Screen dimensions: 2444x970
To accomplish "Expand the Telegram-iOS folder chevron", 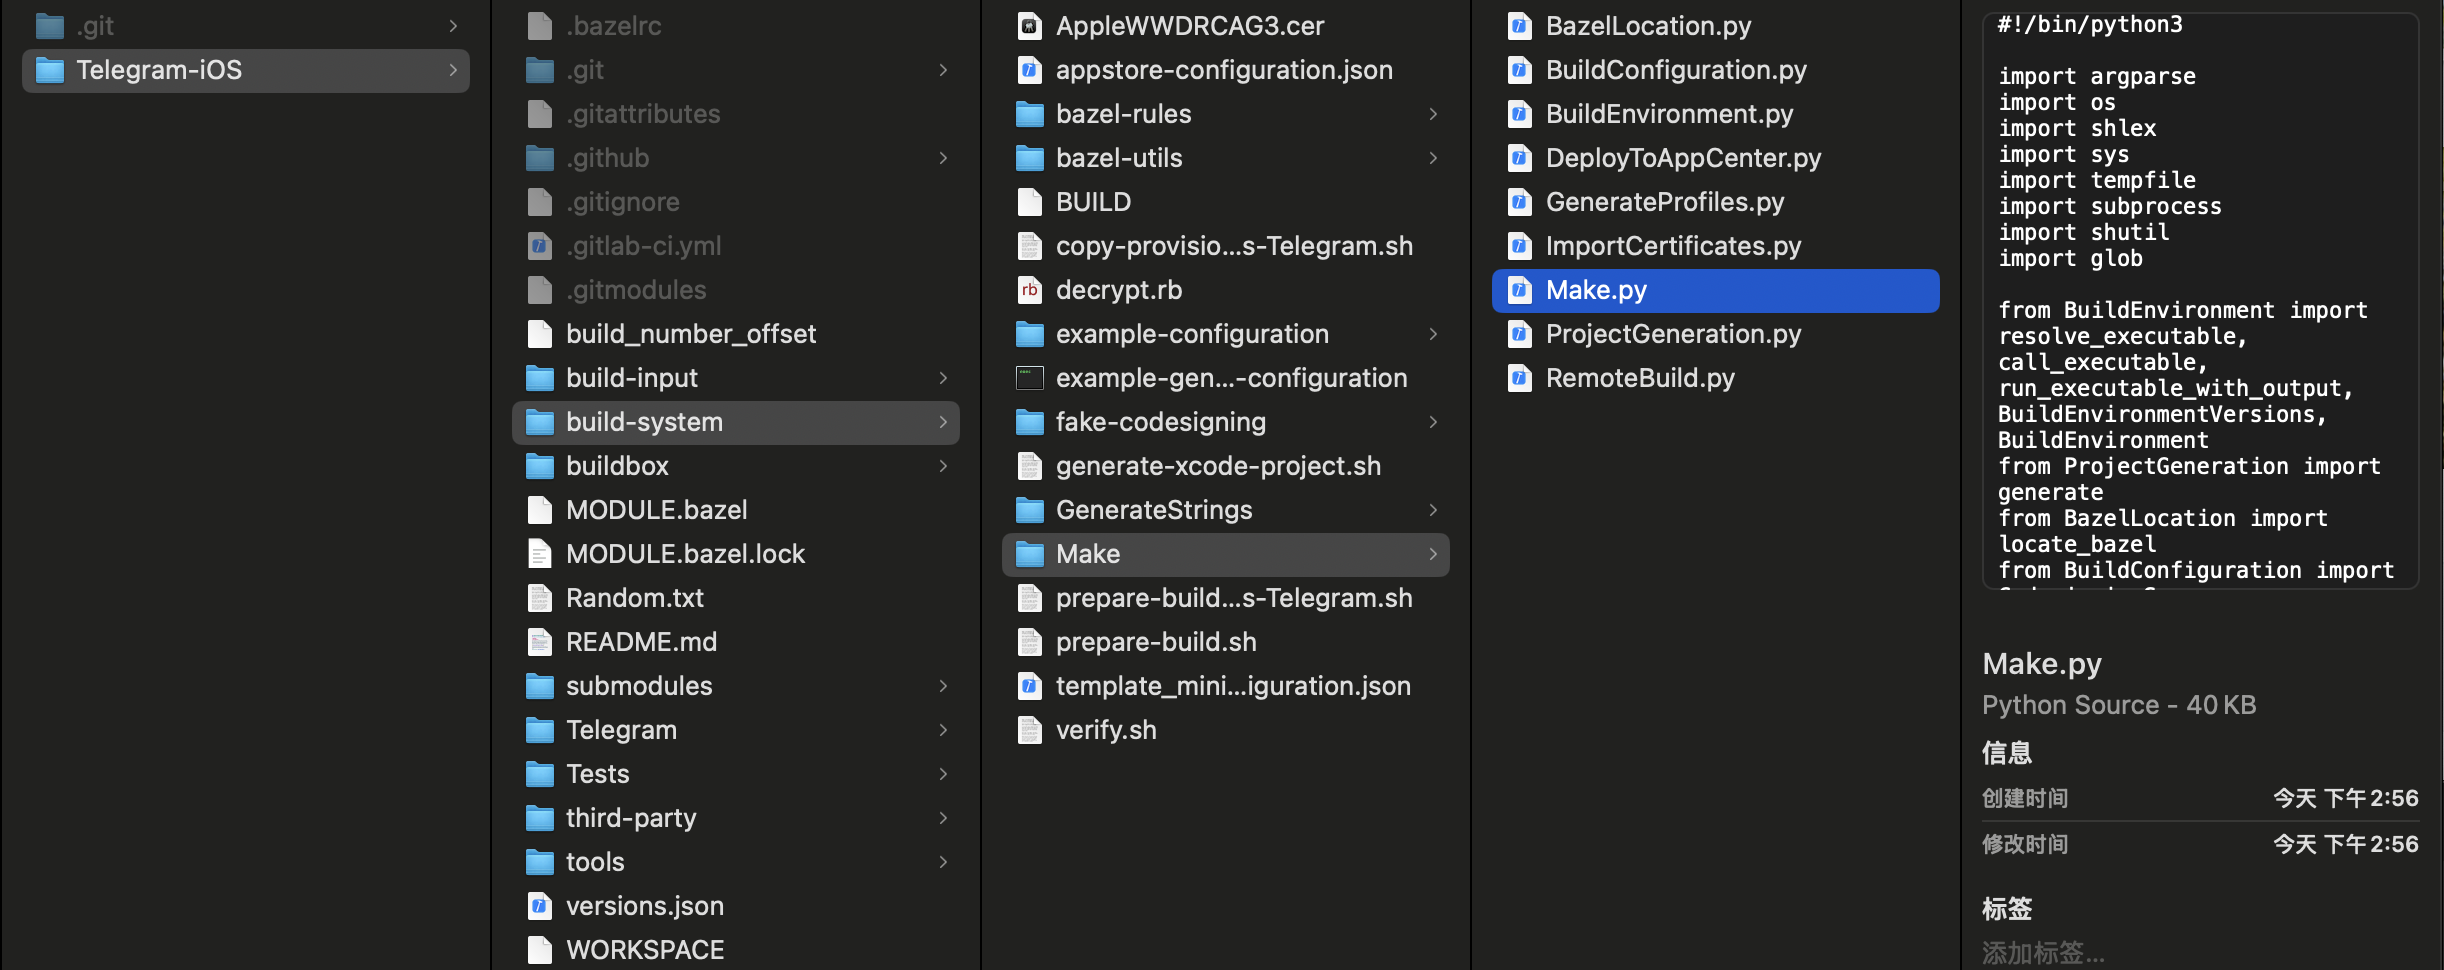I will [453, 70].
